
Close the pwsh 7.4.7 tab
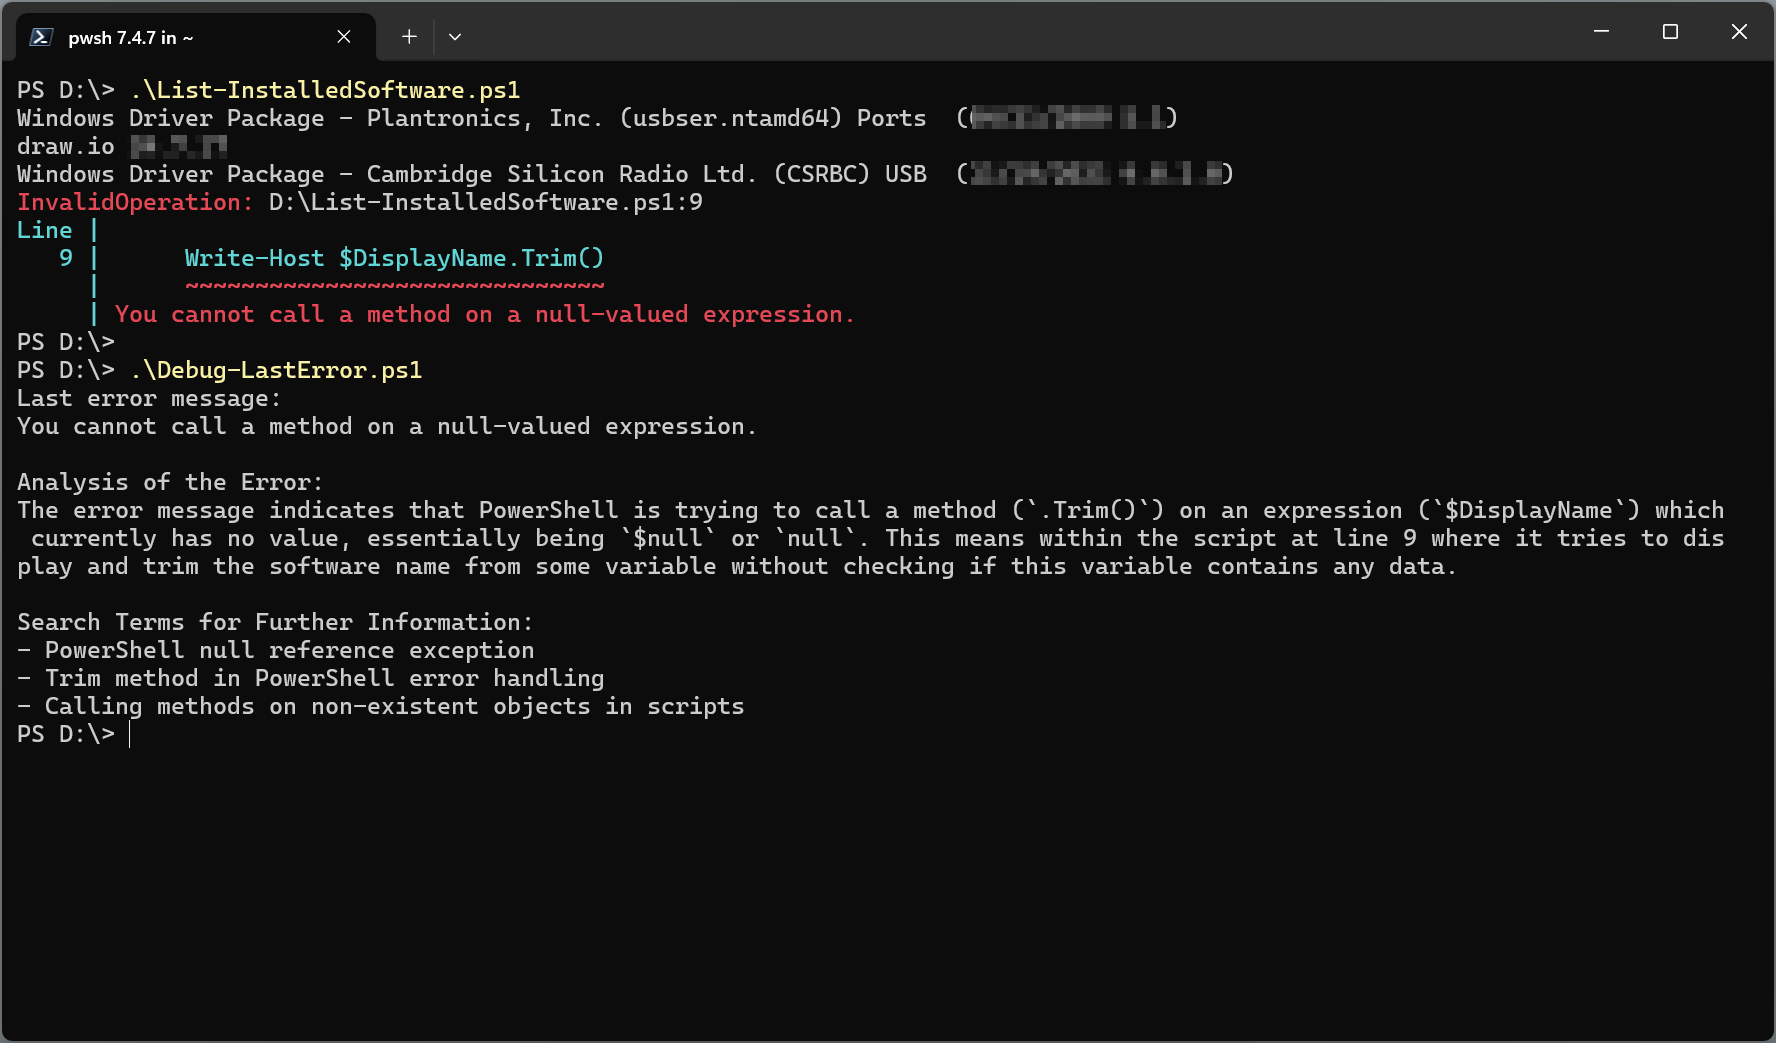click(344, 37)
